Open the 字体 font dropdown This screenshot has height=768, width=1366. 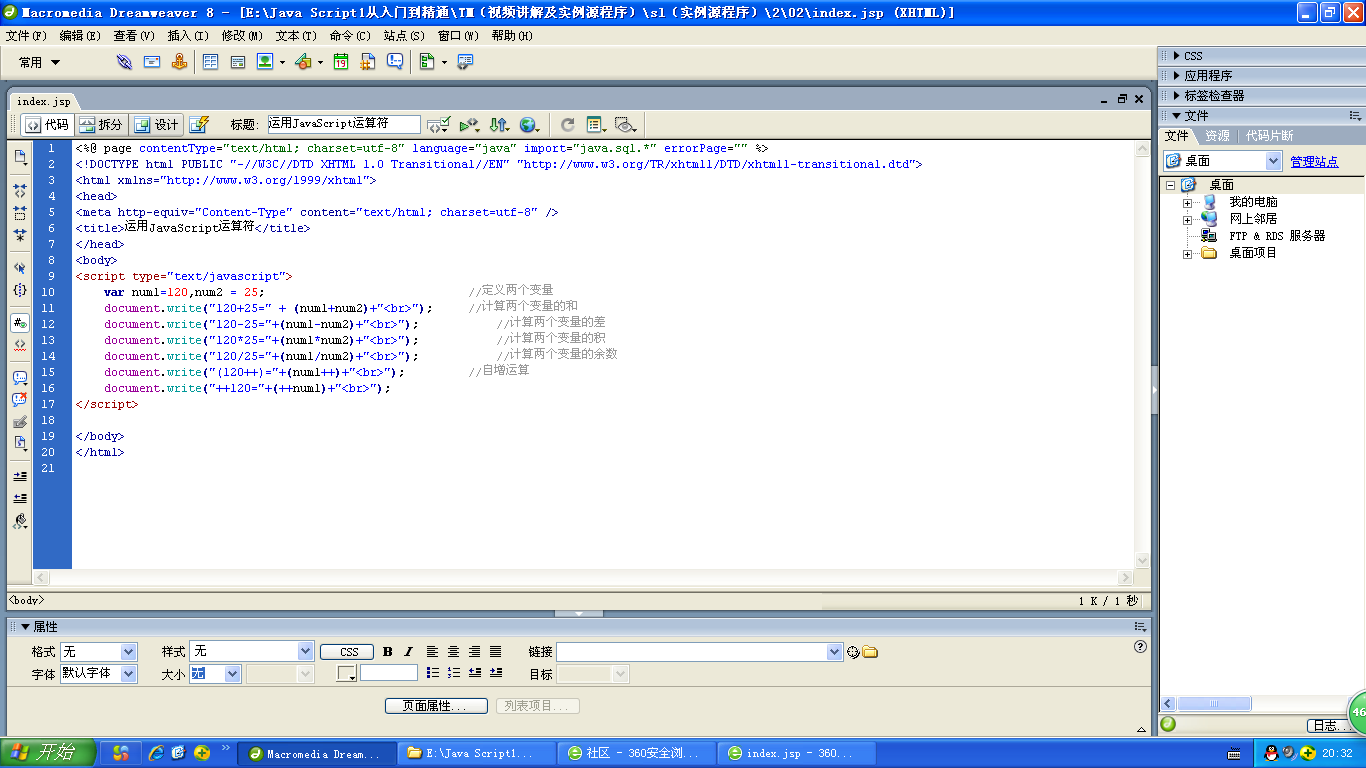click(128, 674)
